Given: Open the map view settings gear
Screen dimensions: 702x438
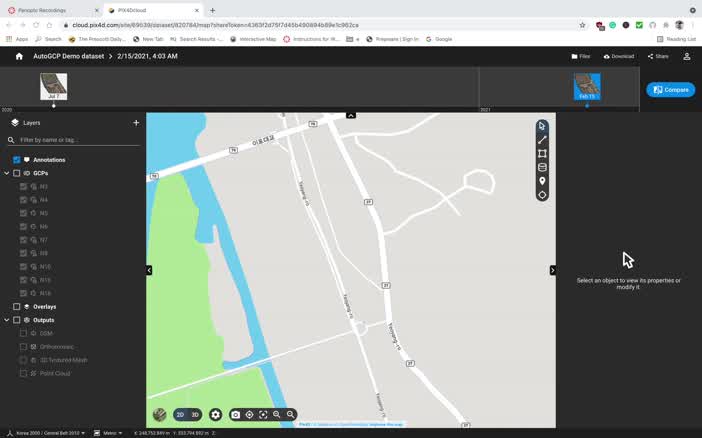Looking at the screenshot, I should click(x=215, y=414).
